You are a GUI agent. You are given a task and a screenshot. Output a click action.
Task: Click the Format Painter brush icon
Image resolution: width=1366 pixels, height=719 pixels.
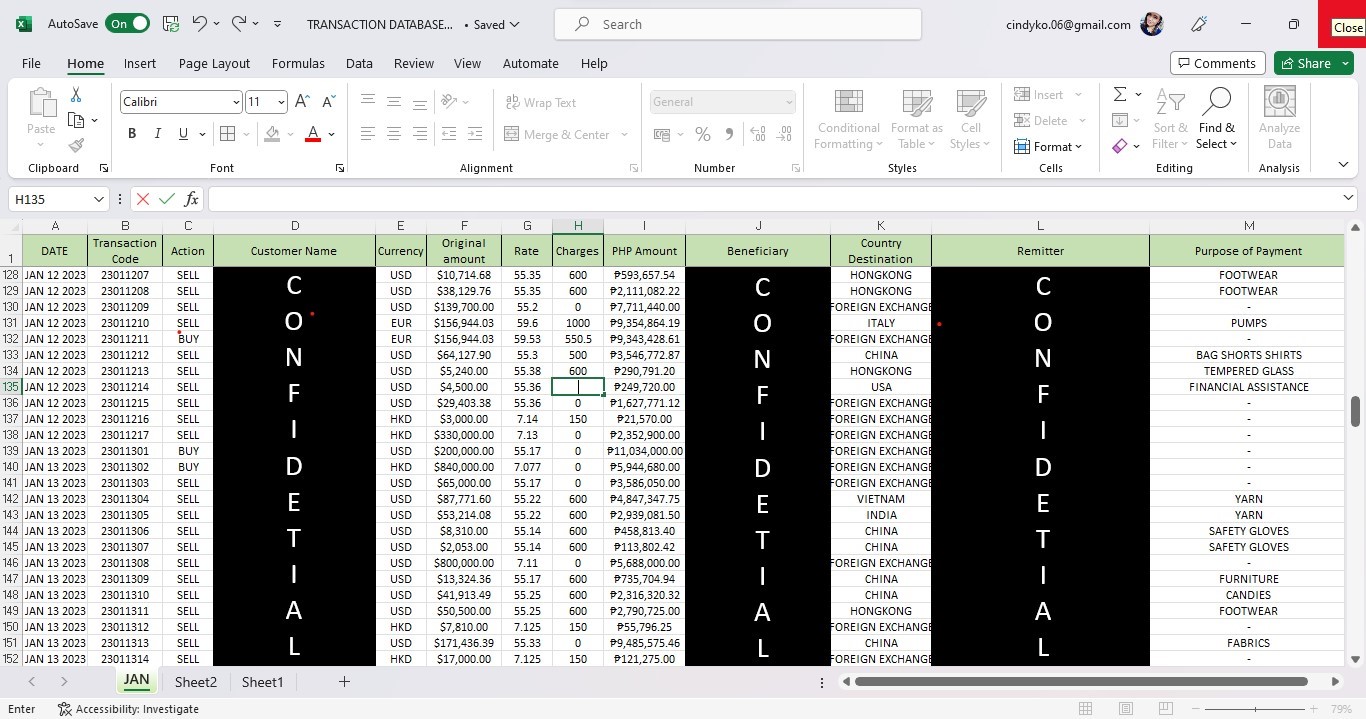point(76,146)
